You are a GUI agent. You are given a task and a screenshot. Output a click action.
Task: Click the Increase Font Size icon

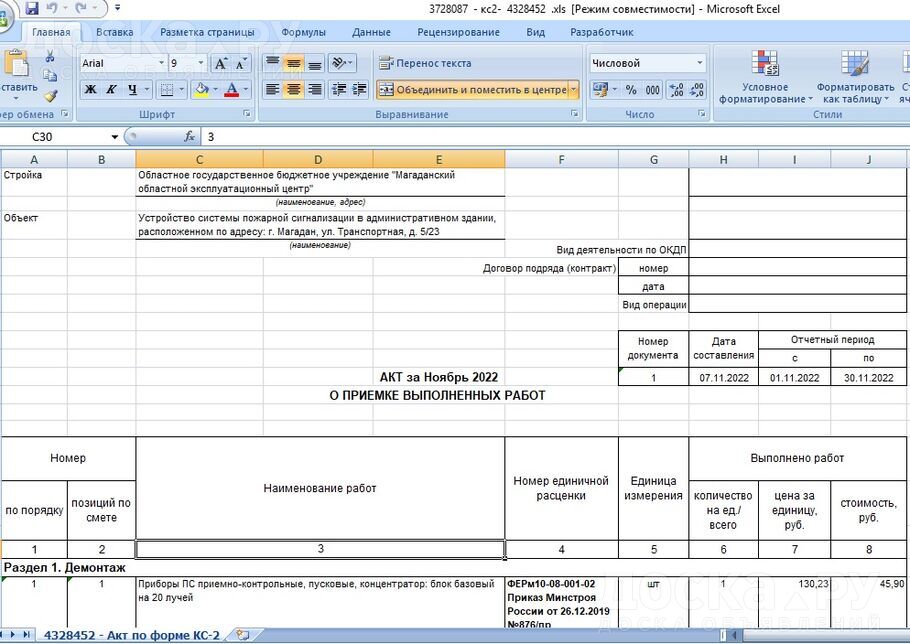(221, 63)
